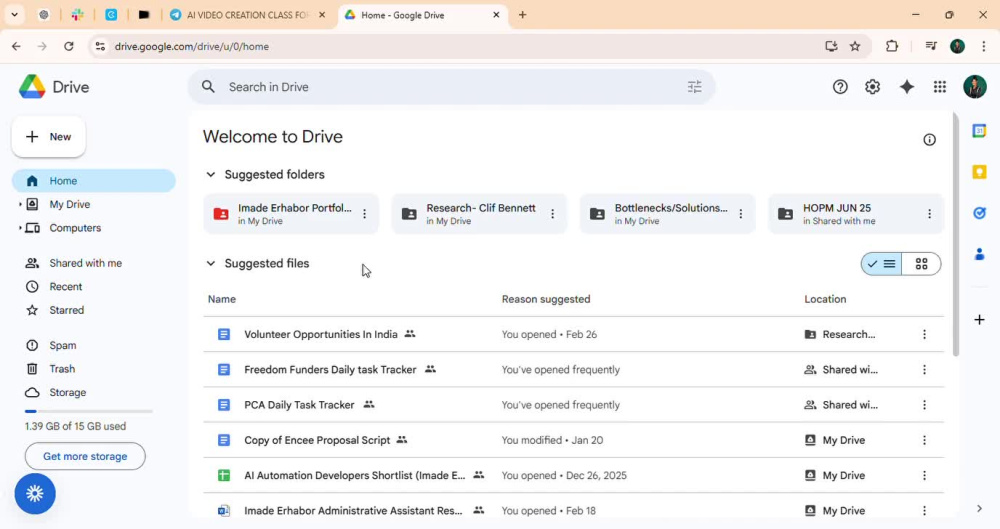Screen dimensions: 1000x529
Task: Open more actions for Freedom Funders Daily task Tracker
Action: tap(924, 370)
